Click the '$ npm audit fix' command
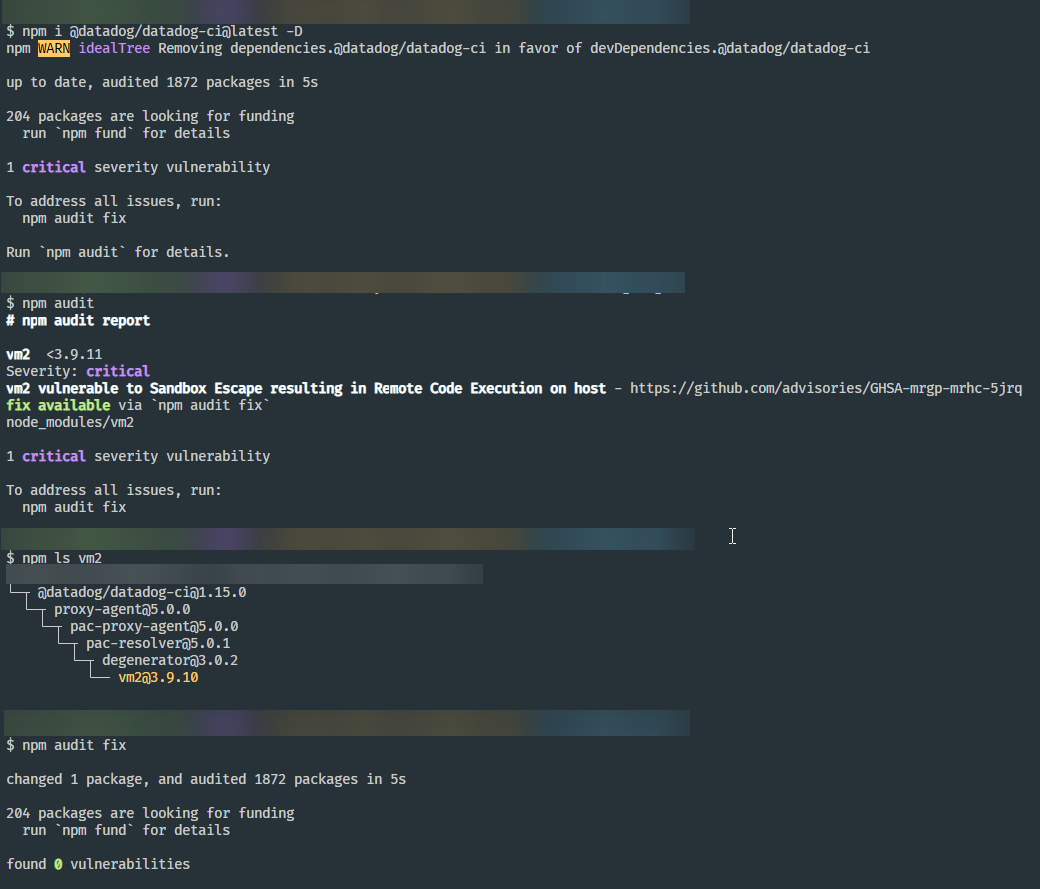Screen dimensions: 1040x889 66,745
